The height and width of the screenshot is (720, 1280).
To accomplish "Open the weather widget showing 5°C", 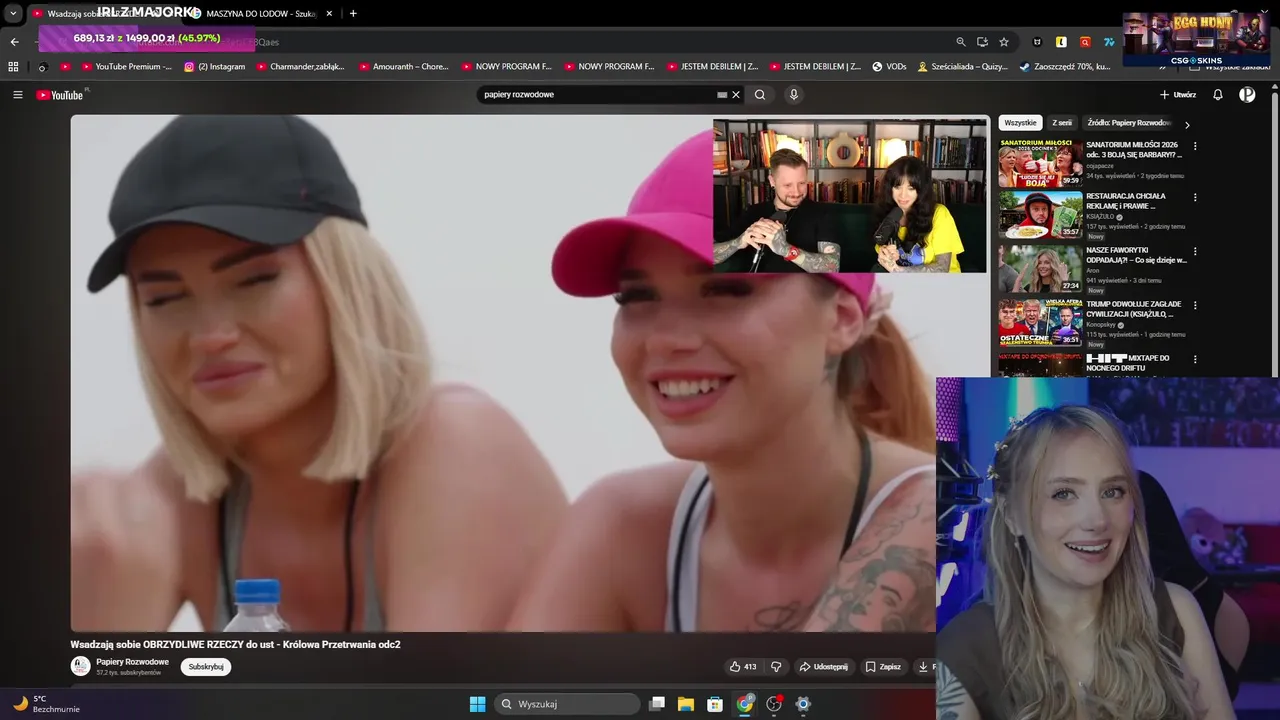I will coord(45,704).
